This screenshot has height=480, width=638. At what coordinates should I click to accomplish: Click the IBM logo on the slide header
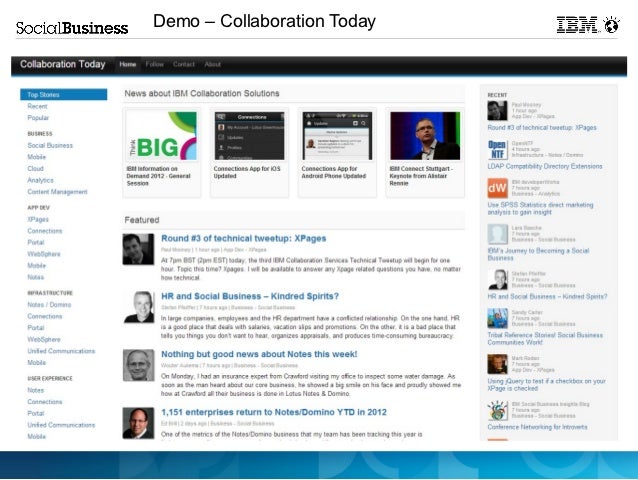(x=577, y=24)
